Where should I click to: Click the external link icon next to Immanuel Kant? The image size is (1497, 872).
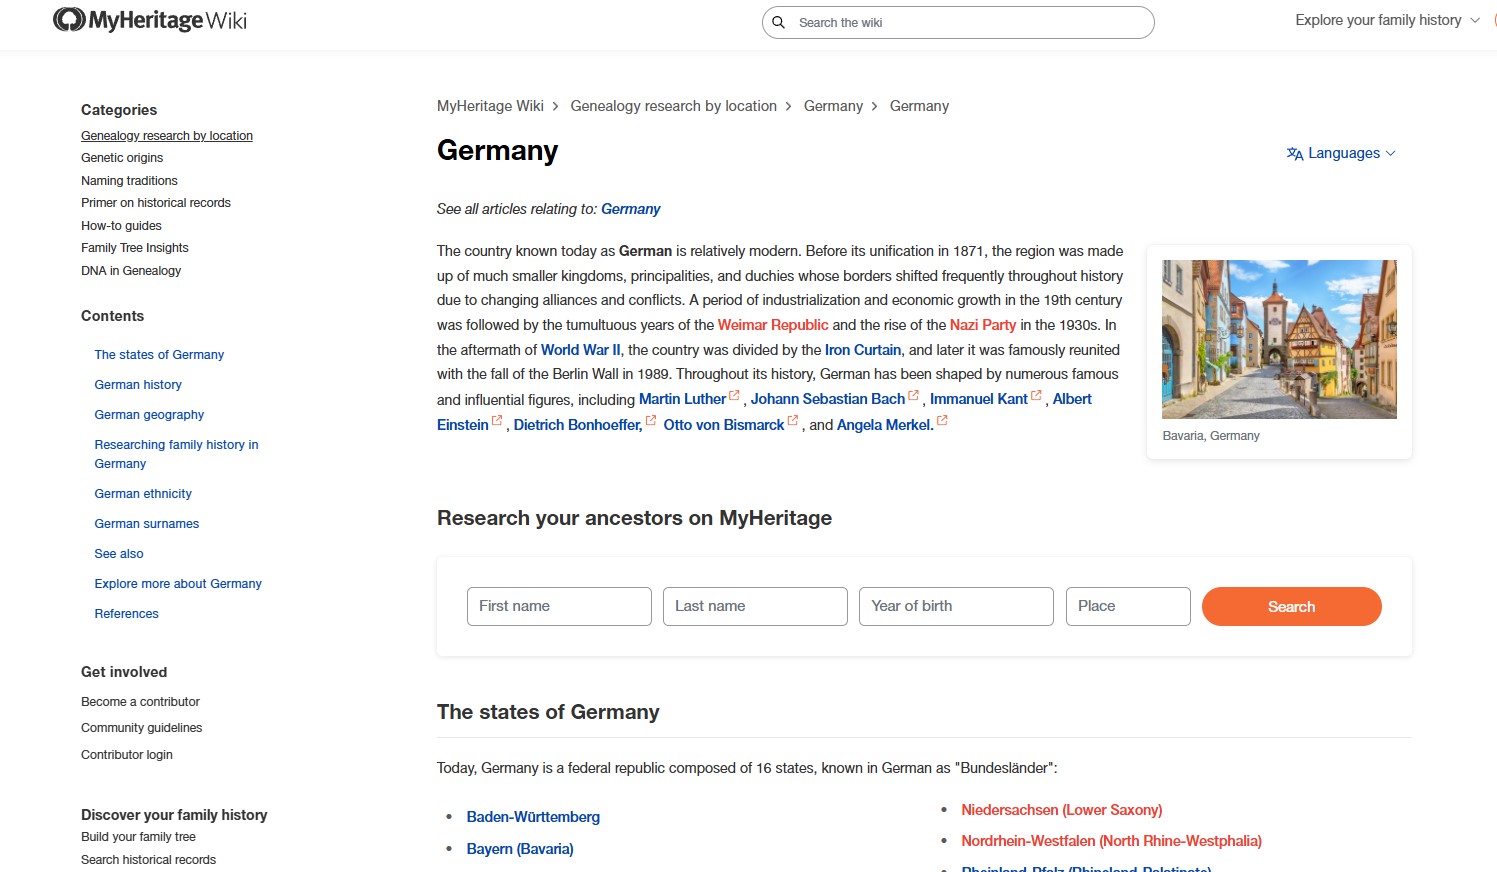[x=1036, y=393]
